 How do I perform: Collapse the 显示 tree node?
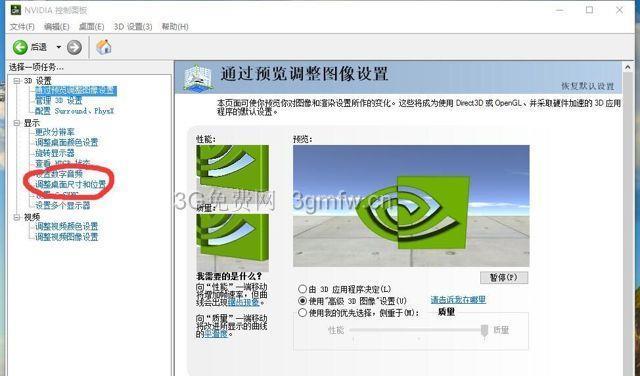[x=17, y=122]
